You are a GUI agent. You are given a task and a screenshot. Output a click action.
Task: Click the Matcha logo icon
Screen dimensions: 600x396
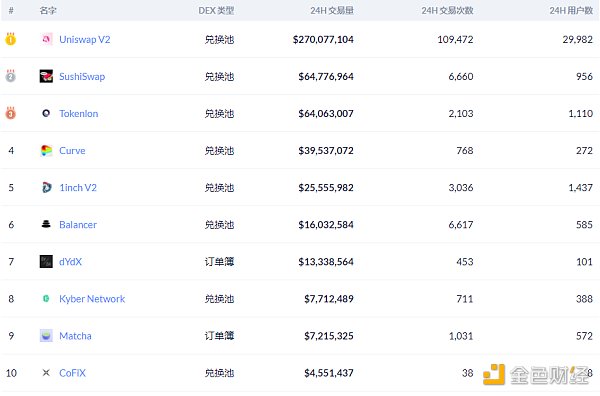tap(46, 336)
